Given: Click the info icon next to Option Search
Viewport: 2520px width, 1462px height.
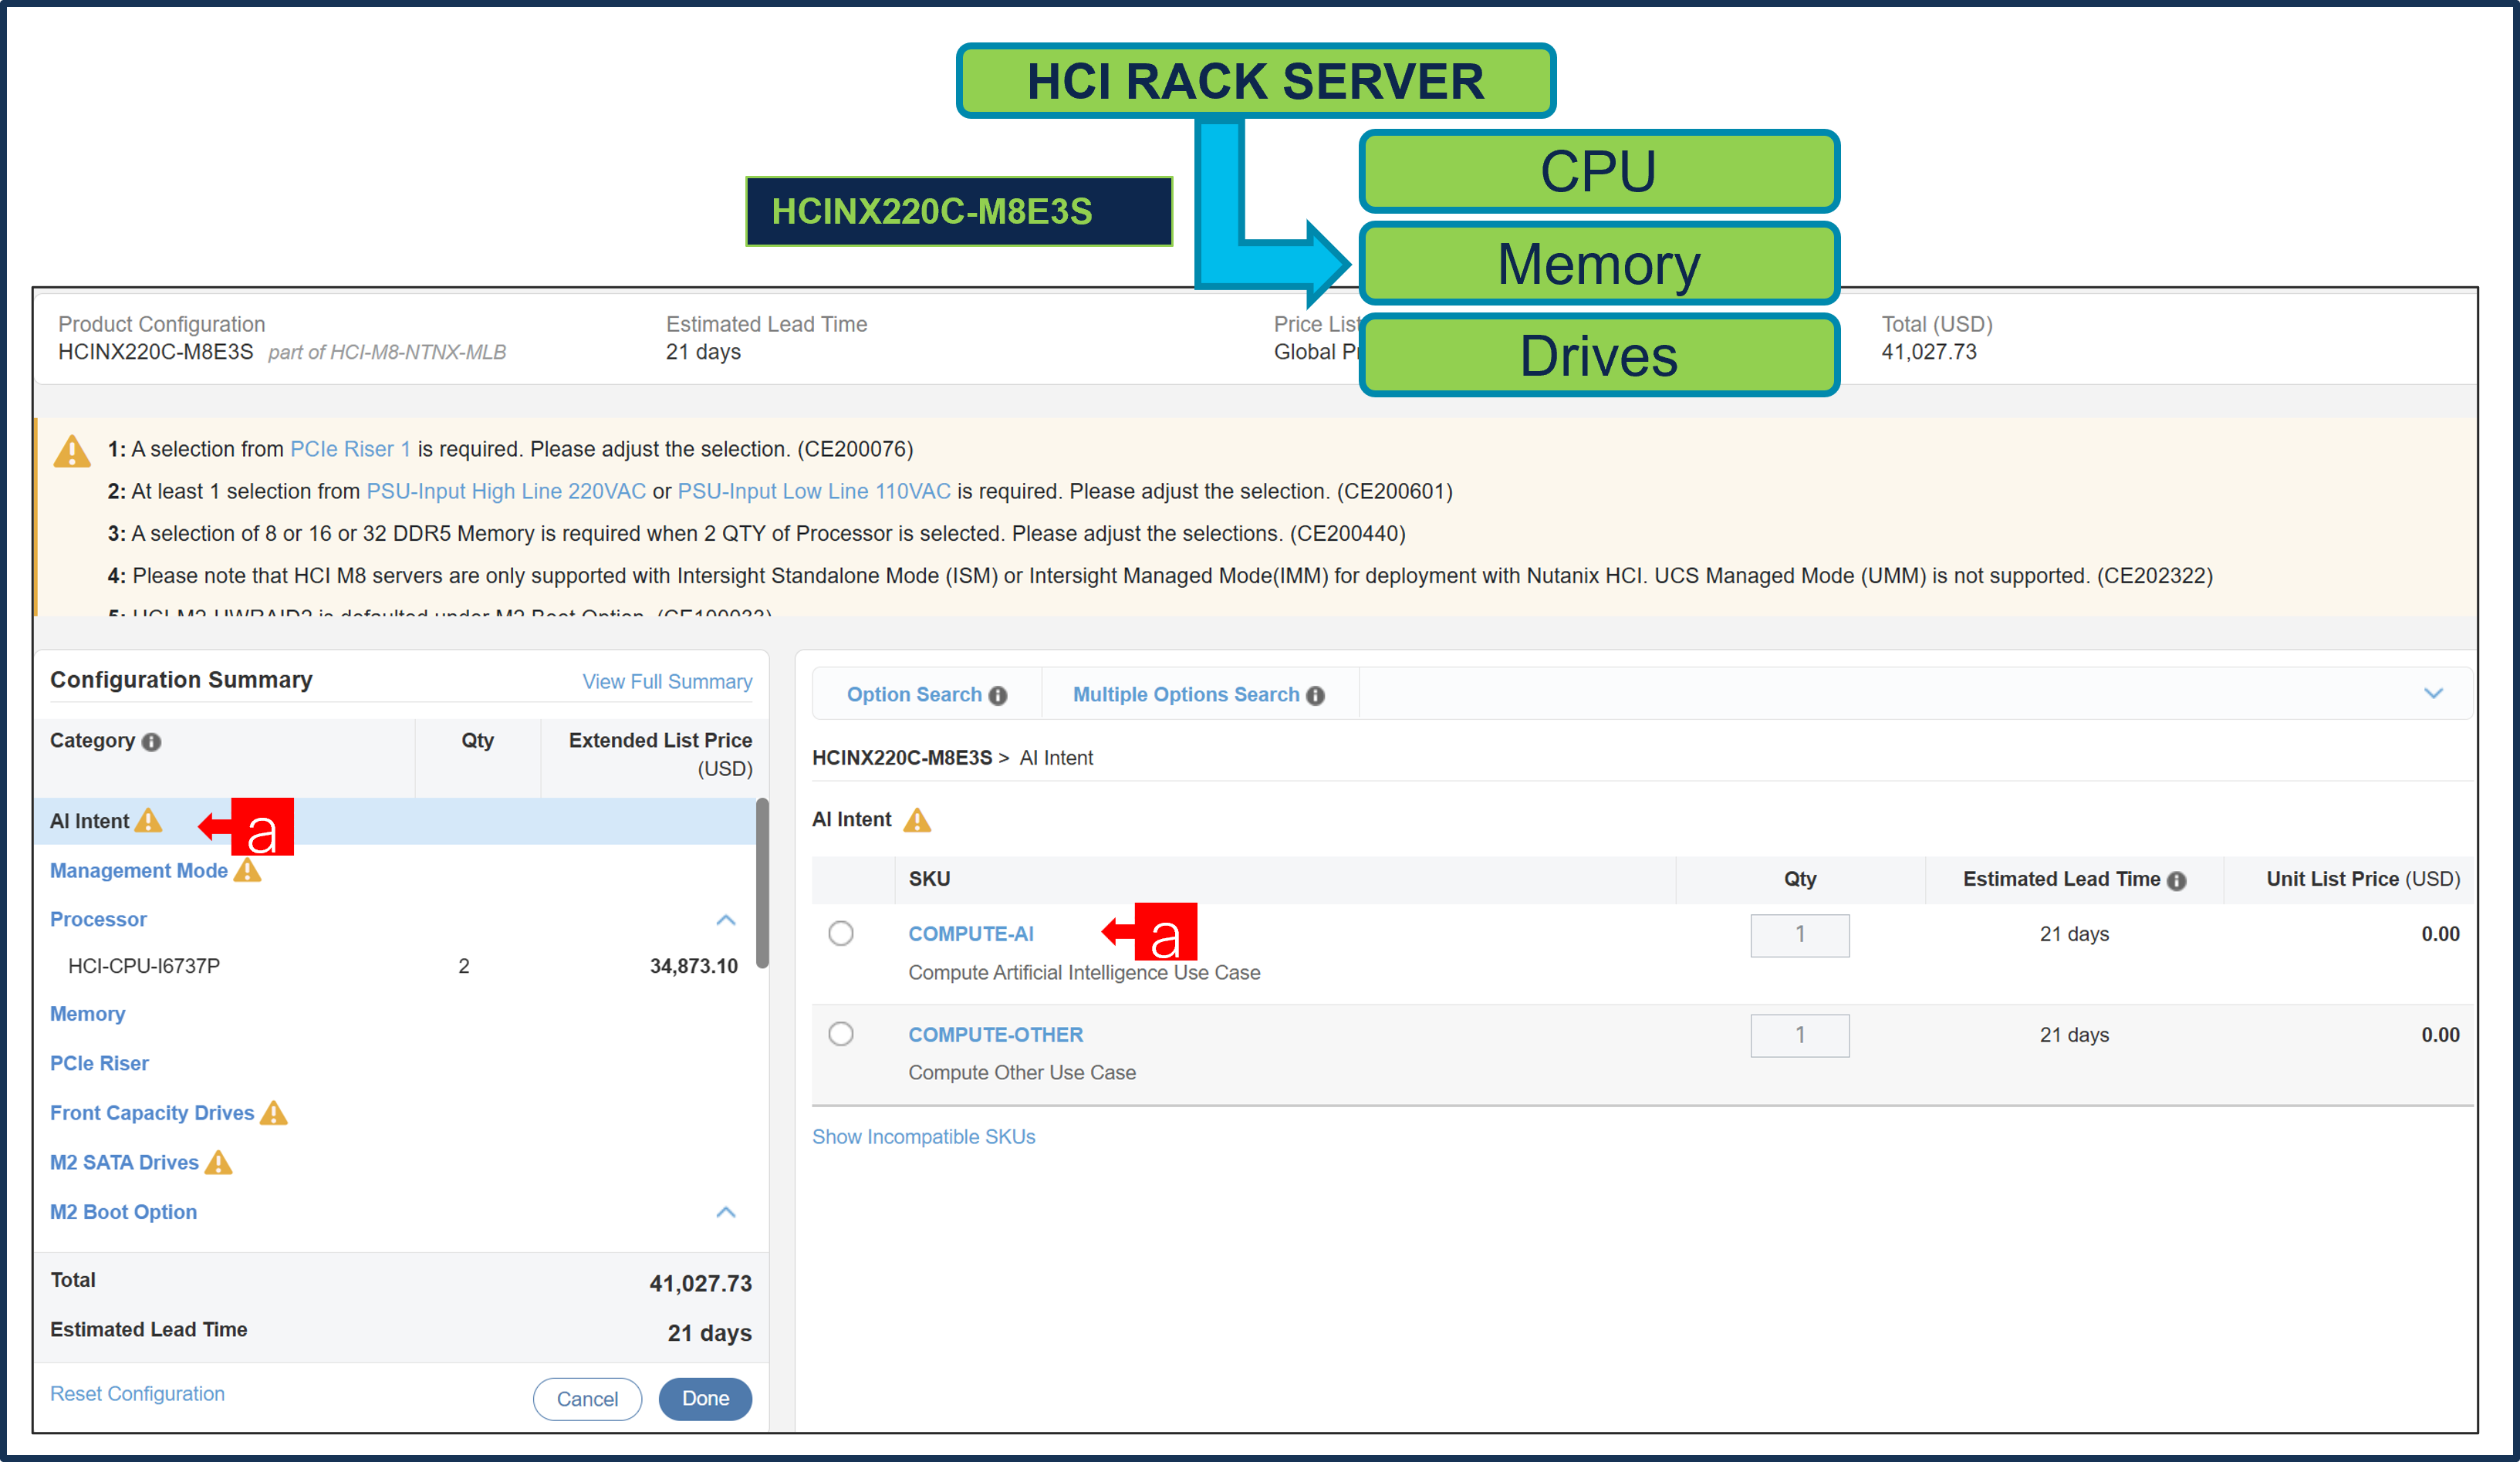Looking at the screenshot, I should click(998, 694).
